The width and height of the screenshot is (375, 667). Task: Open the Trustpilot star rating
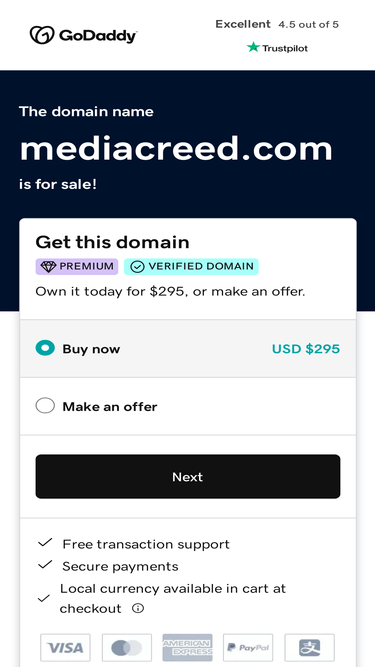(x=277, y=48)
